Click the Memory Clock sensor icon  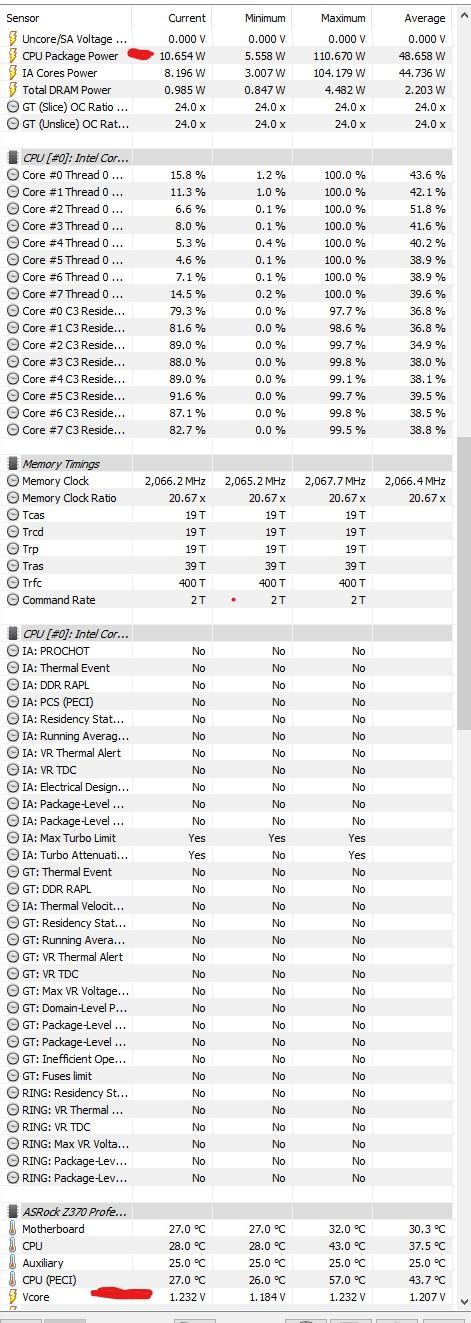coord(12,481)
